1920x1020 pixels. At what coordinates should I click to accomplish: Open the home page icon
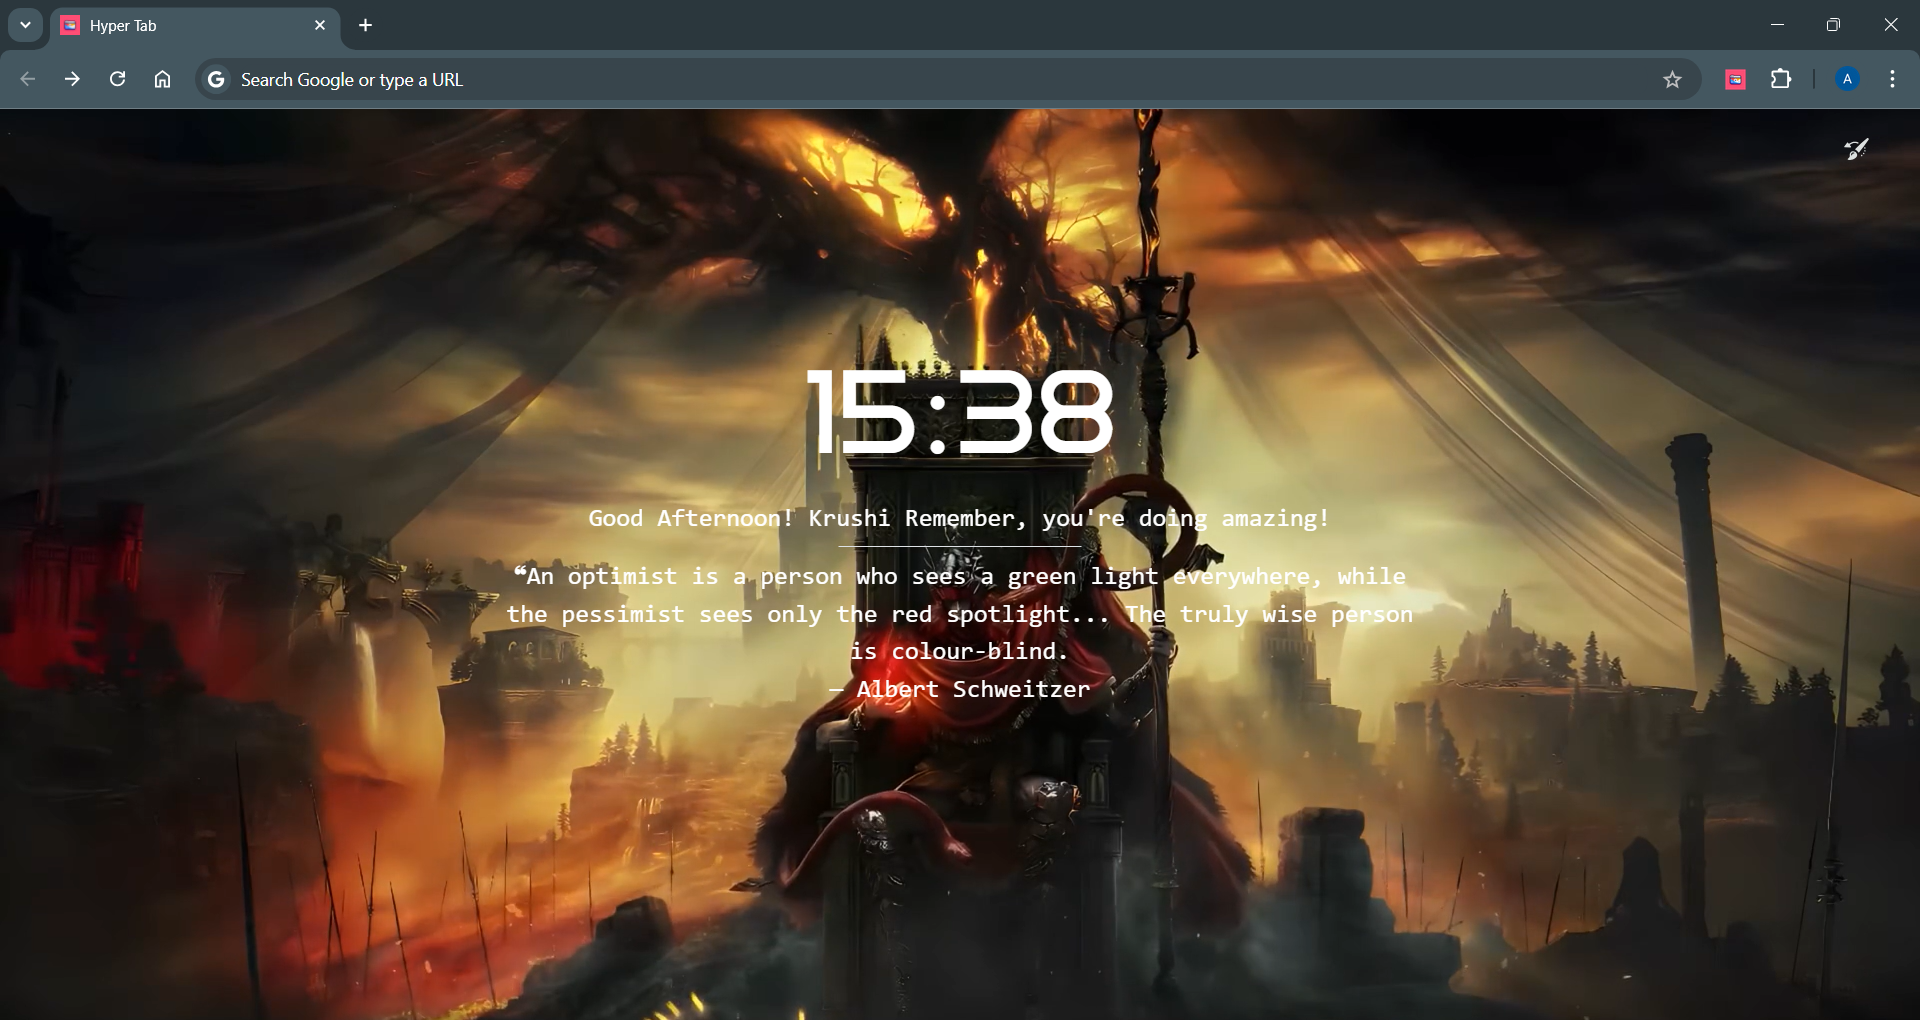click(162, 79)
